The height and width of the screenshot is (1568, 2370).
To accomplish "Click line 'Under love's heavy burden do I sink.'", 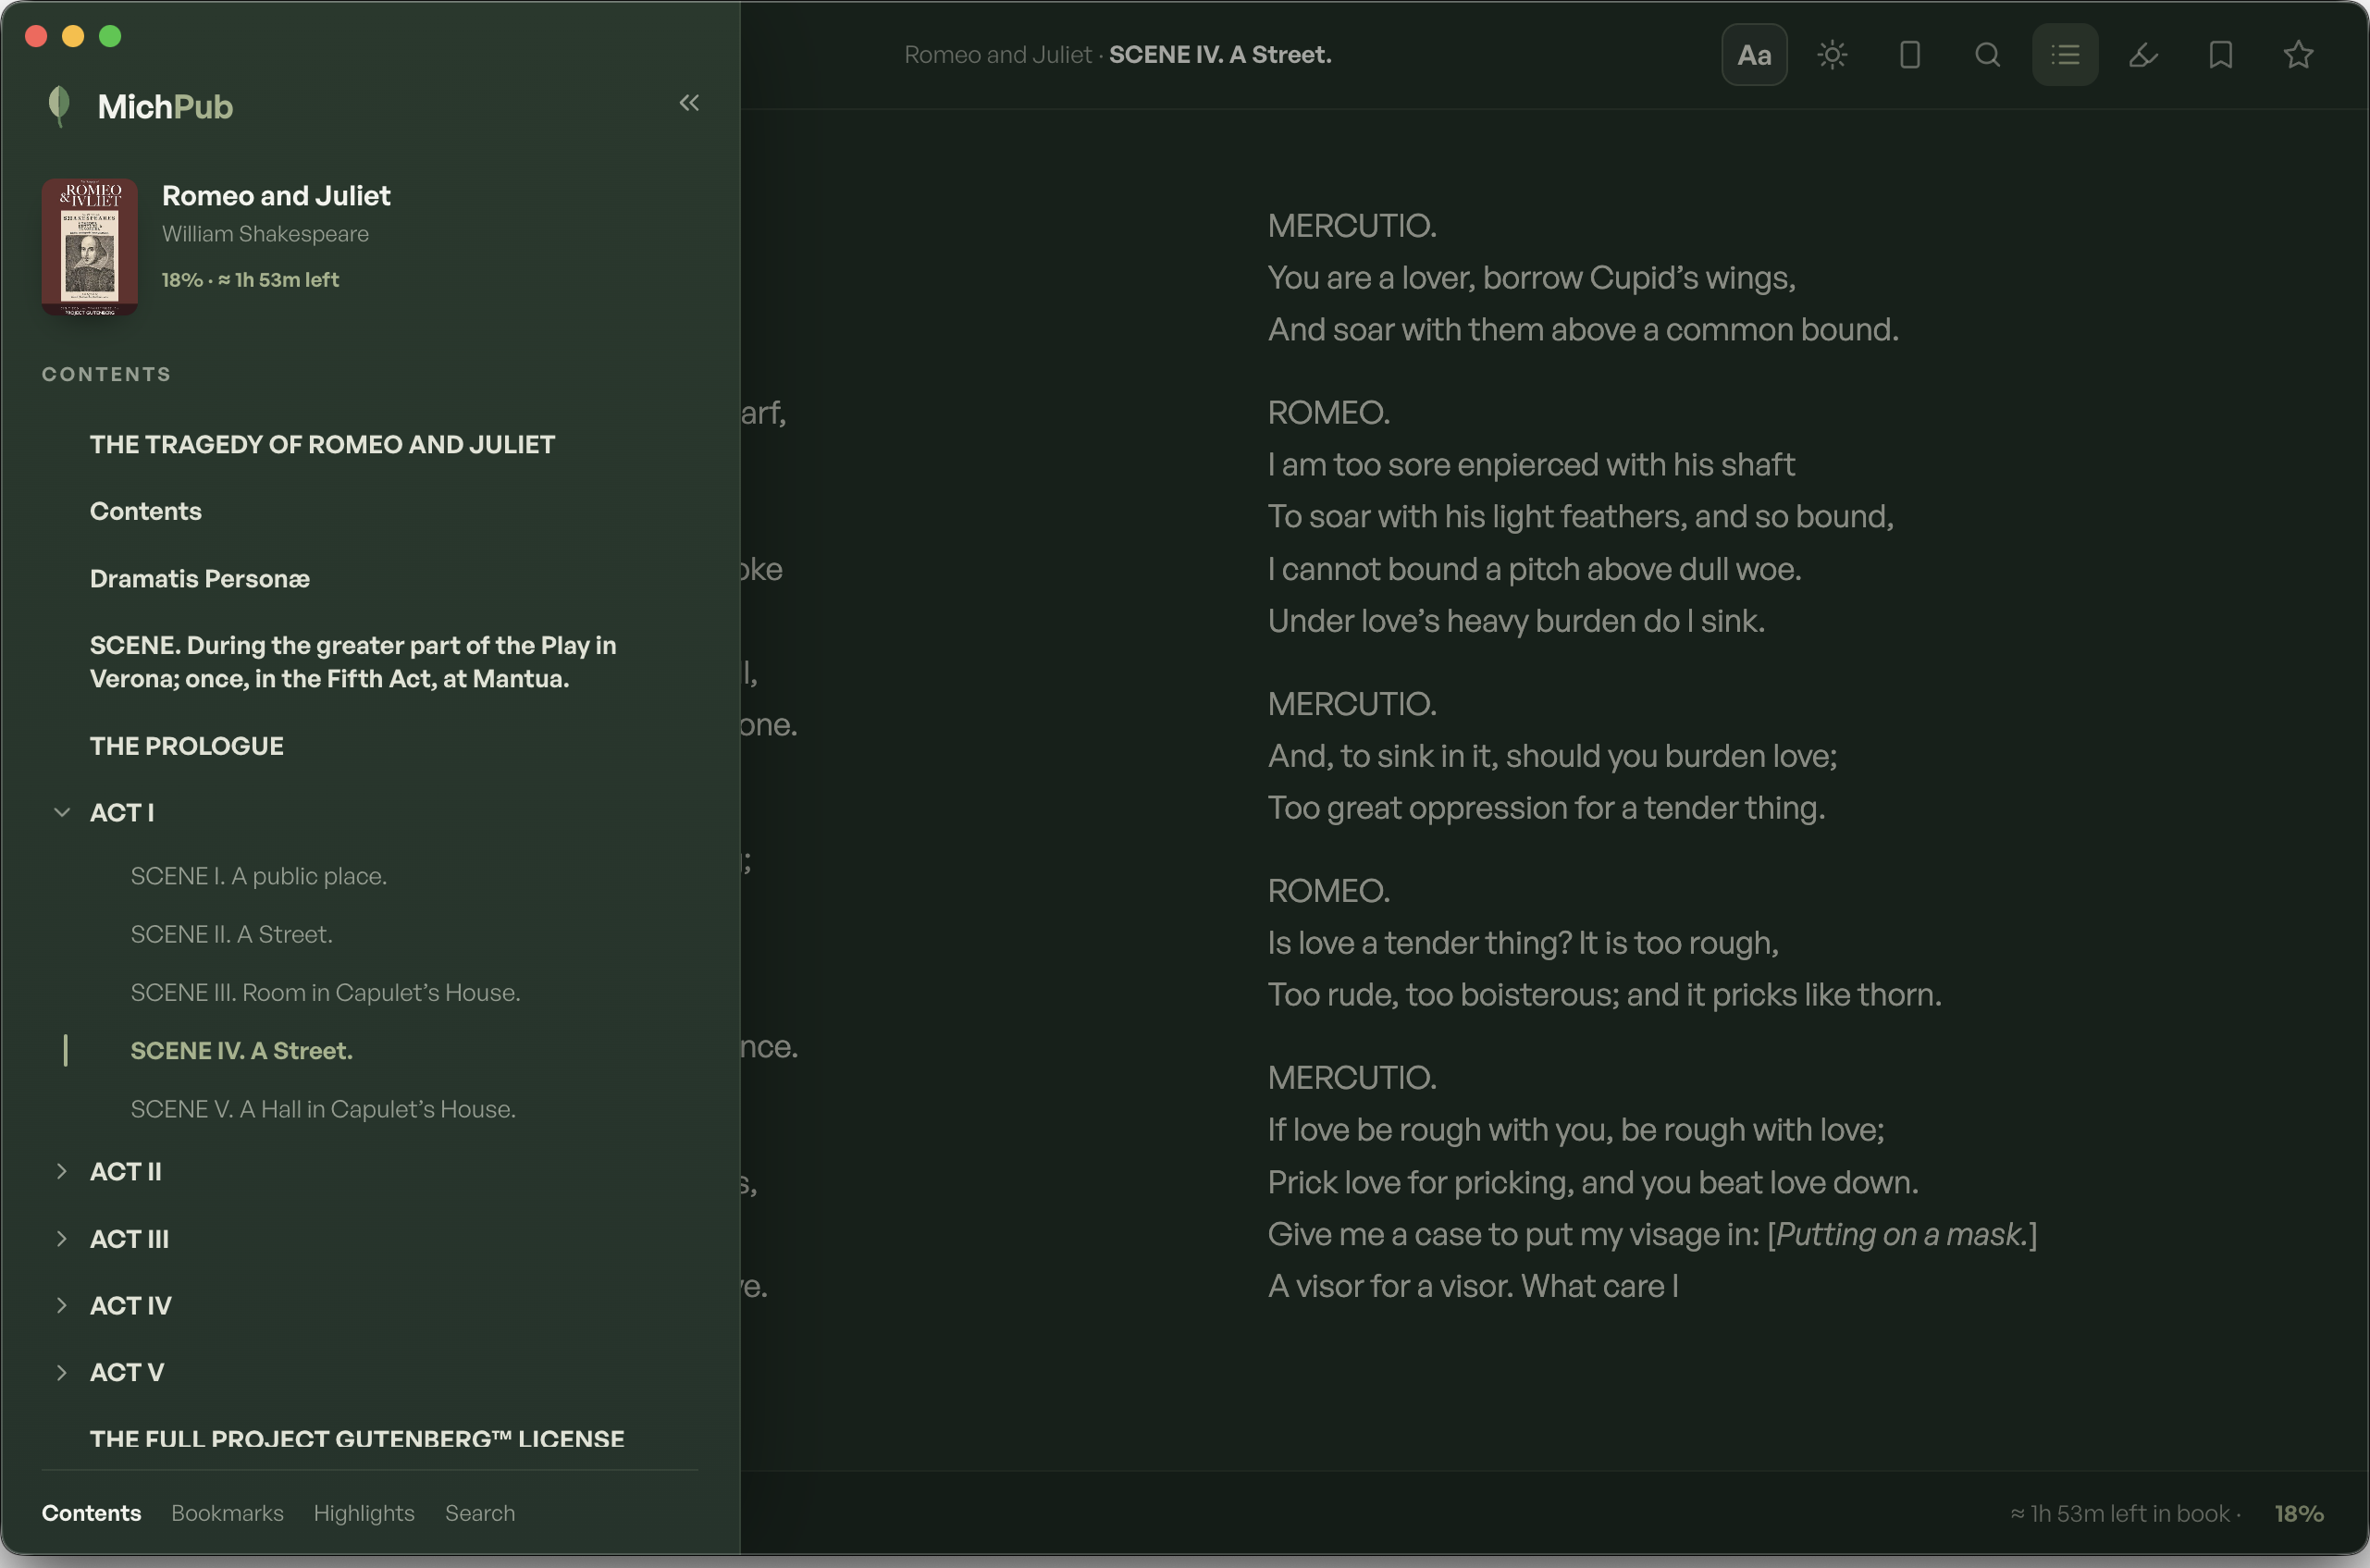I will pos(1516,621).
